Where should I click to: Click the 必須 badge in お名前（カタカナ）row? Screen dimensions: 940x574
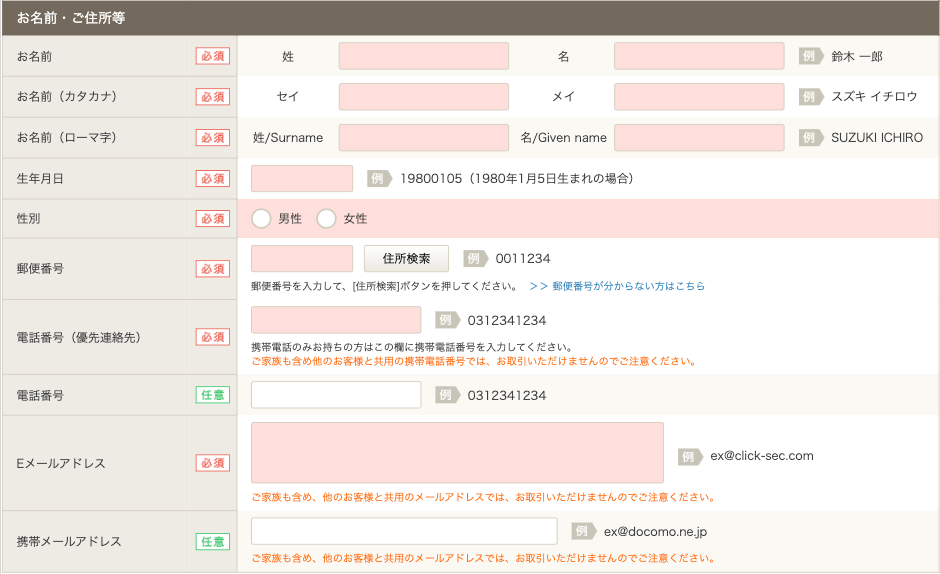pyautogui.click(x=213, y=97)
